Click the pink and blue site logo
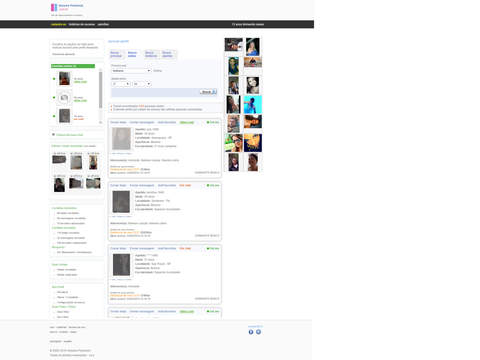Screen dimensions: 480x360 pos(54,7)
